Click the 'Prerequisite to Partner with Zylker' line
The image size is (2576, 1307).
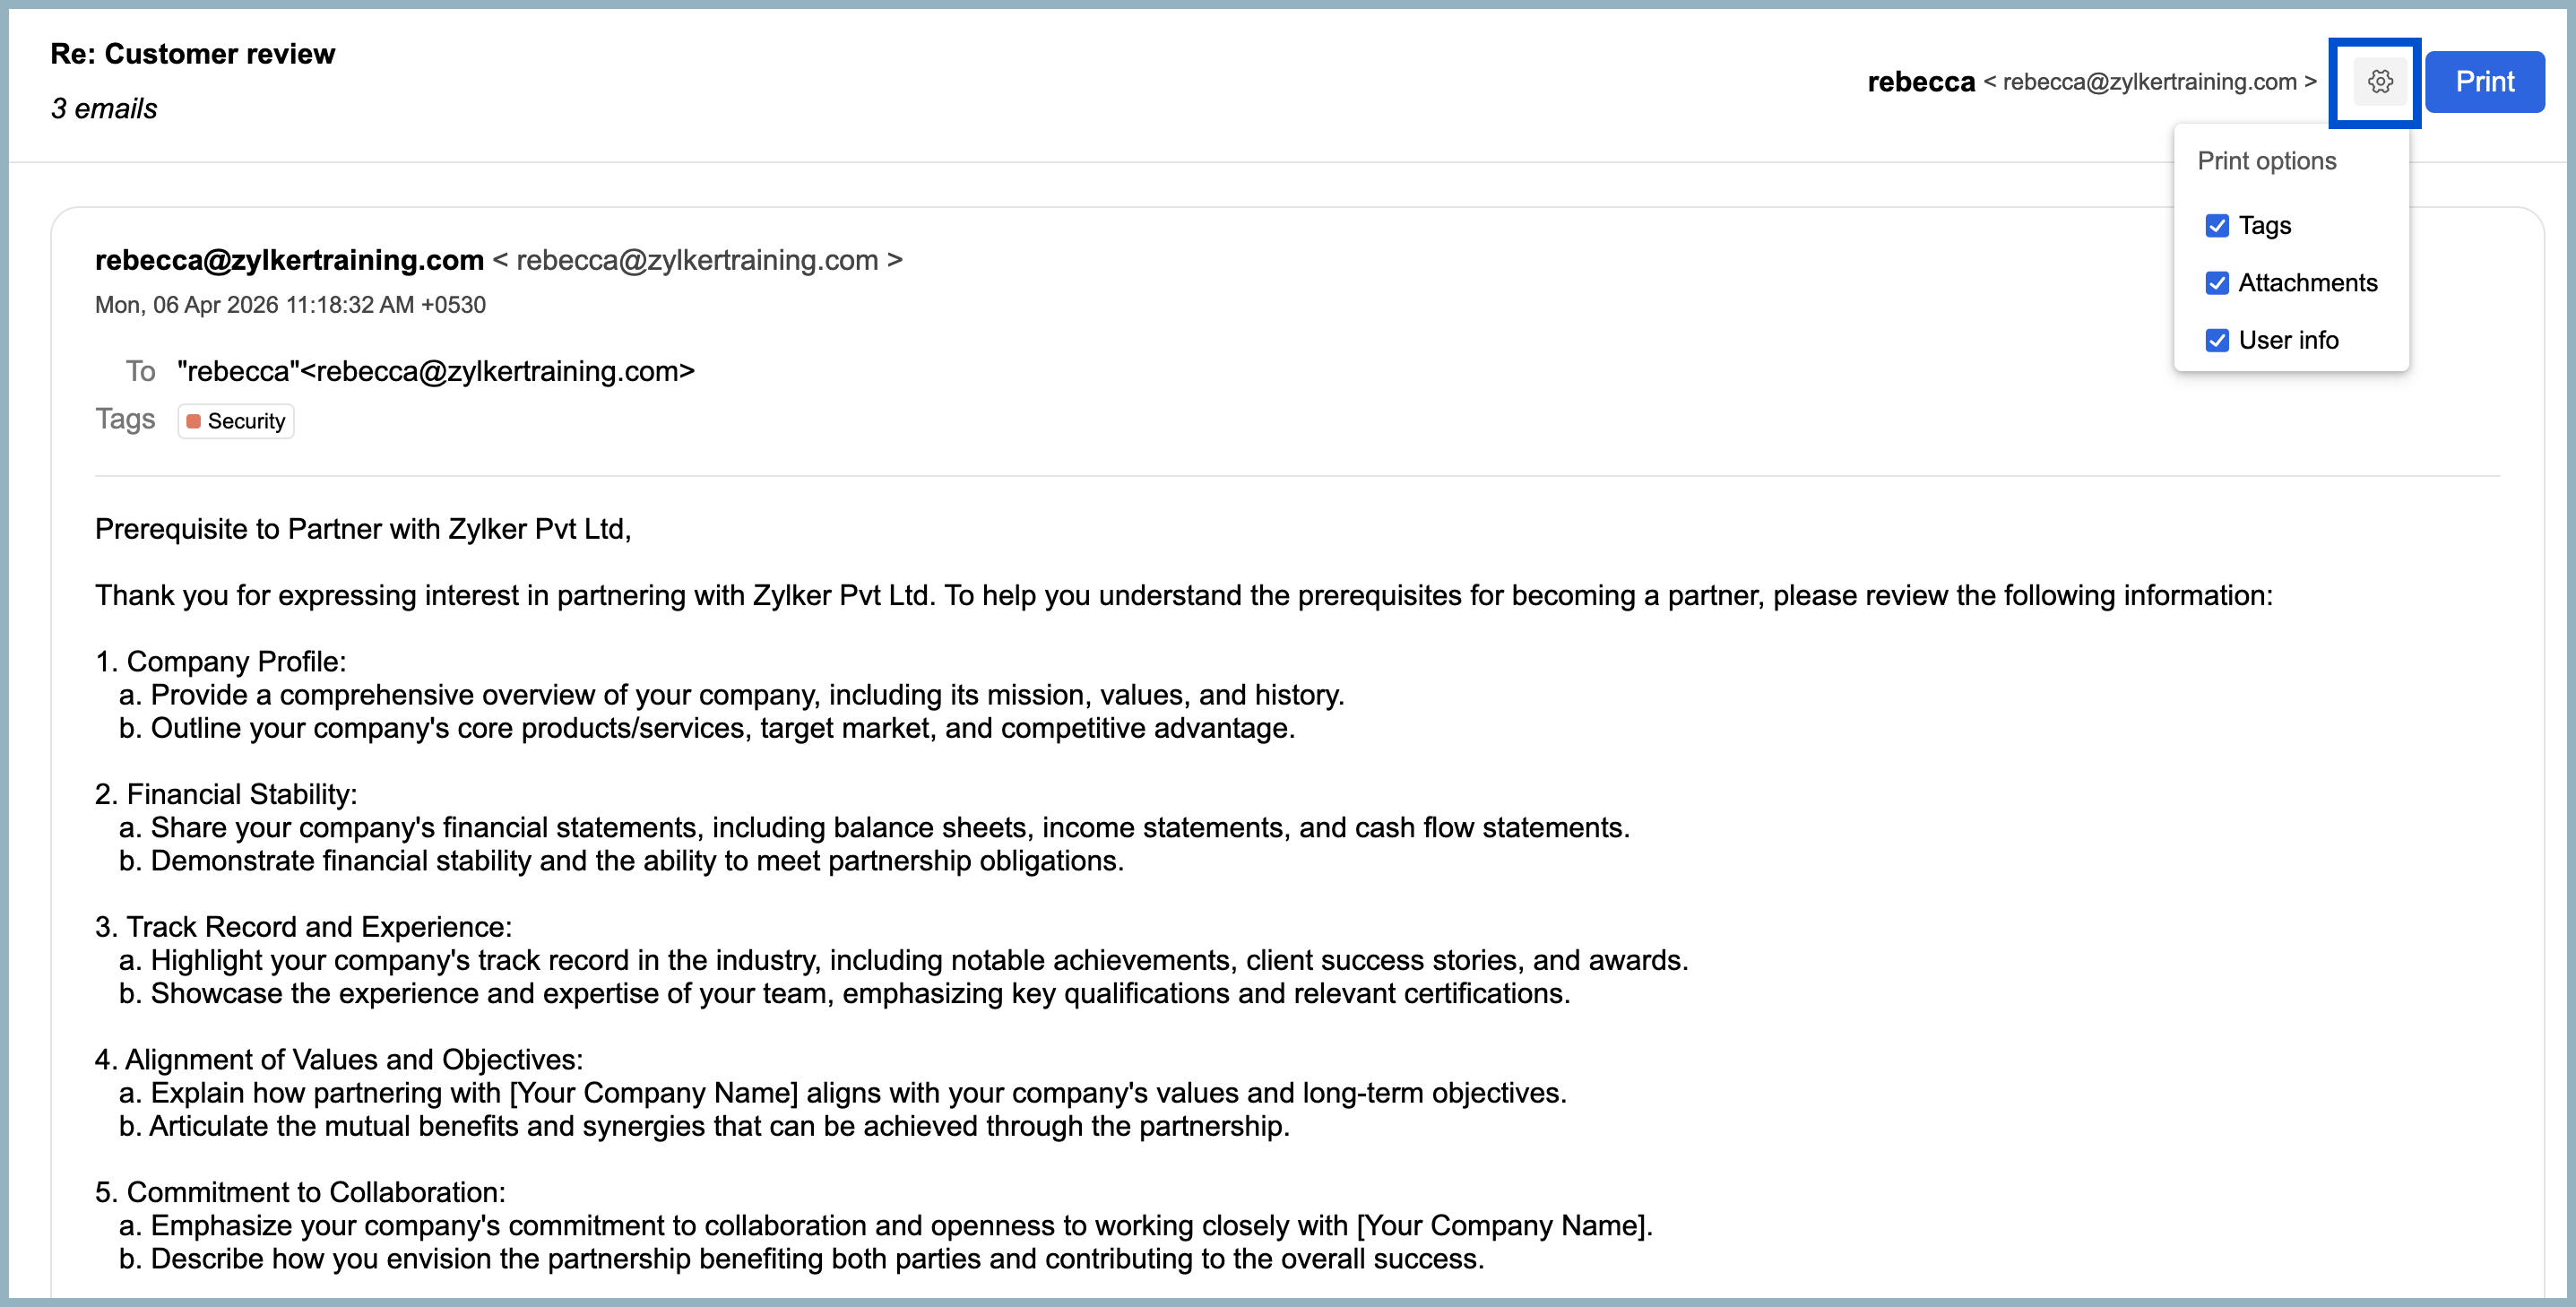pyautogui.click(x=362, y=529)
